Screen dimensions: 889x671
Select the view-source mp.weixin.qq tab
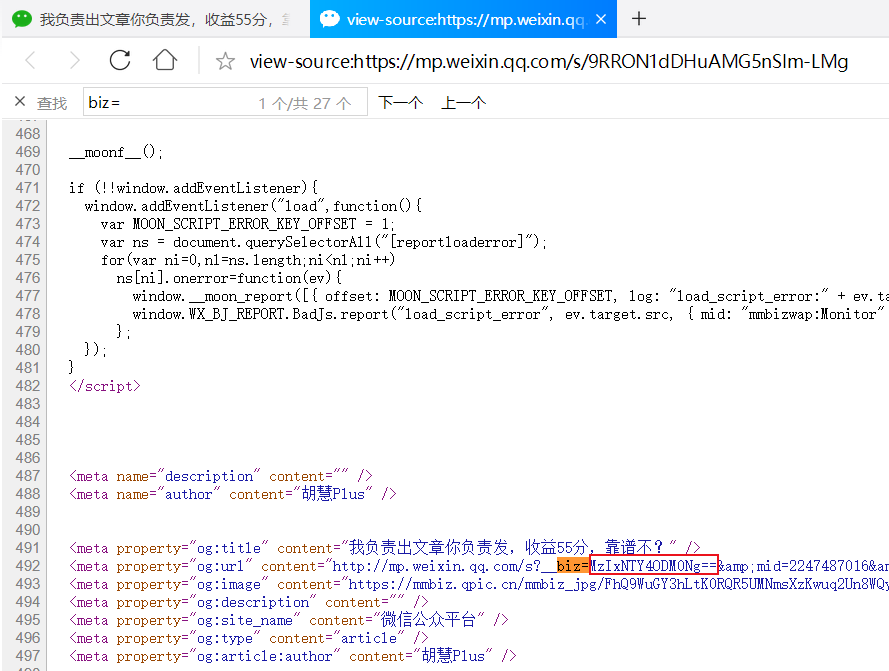point(463,19)
